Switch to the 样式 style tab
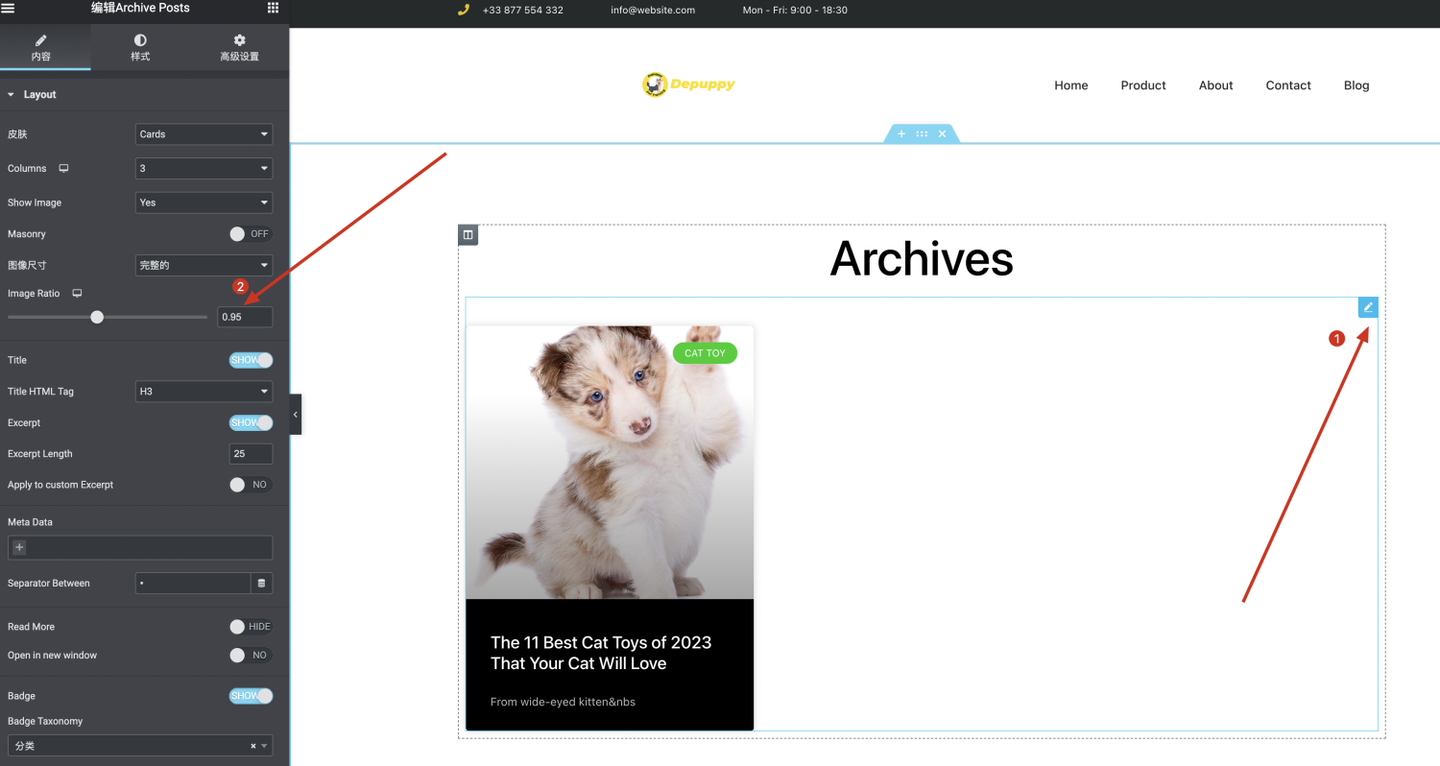This screenshot has width=1440, height=766. tap(140, 48)
